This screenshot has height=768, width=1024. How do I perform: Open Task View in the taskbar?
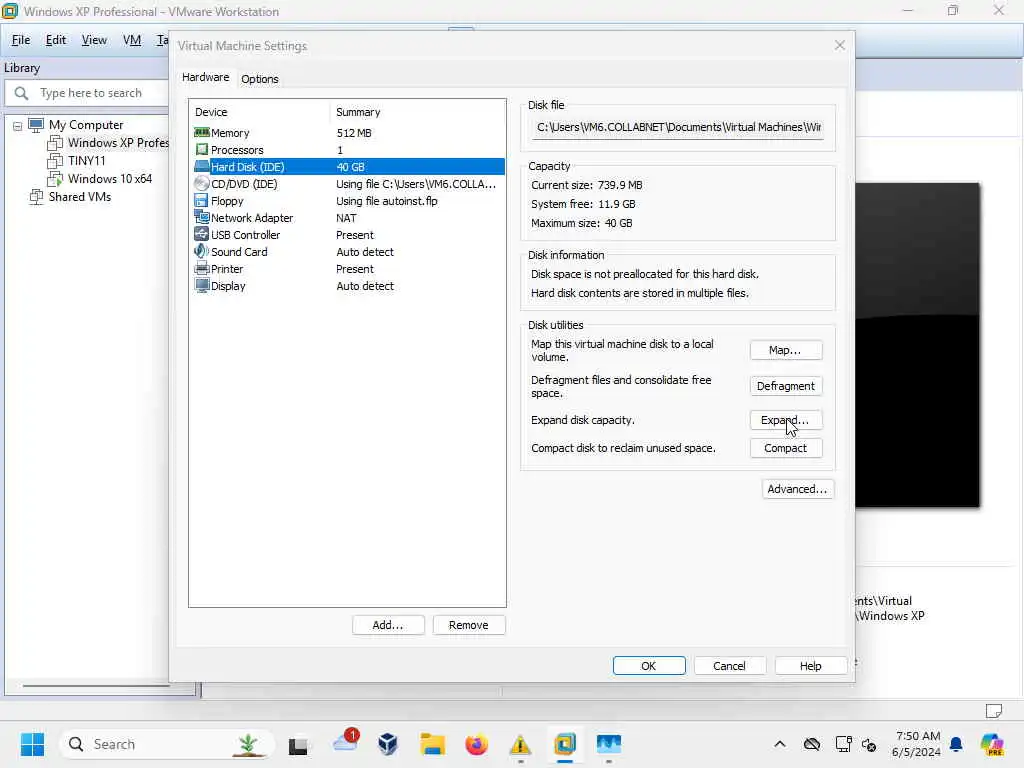[x=298, y=744]
